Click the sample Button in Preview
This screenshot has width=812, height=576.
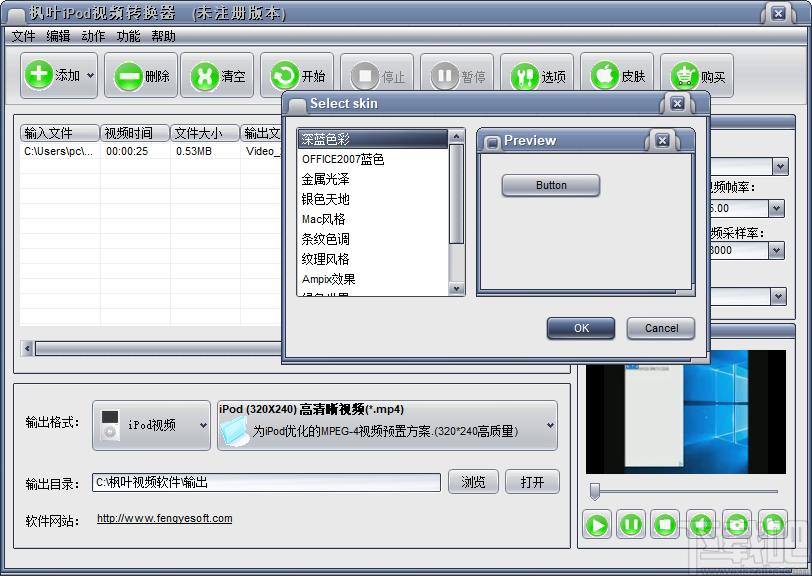551,185
